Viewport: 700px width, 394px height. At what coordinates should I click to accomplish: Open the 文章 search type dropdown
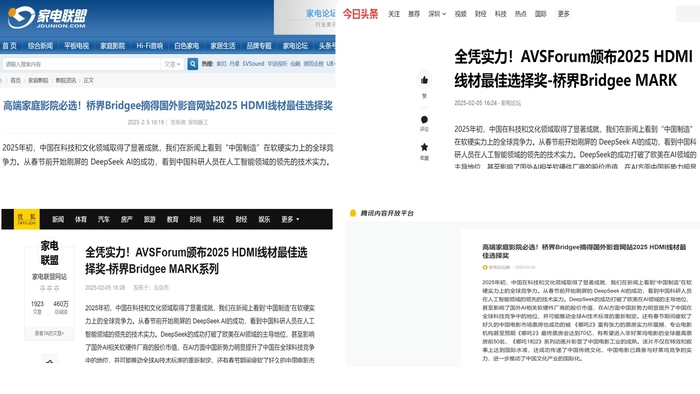click(x=172, y=64)
